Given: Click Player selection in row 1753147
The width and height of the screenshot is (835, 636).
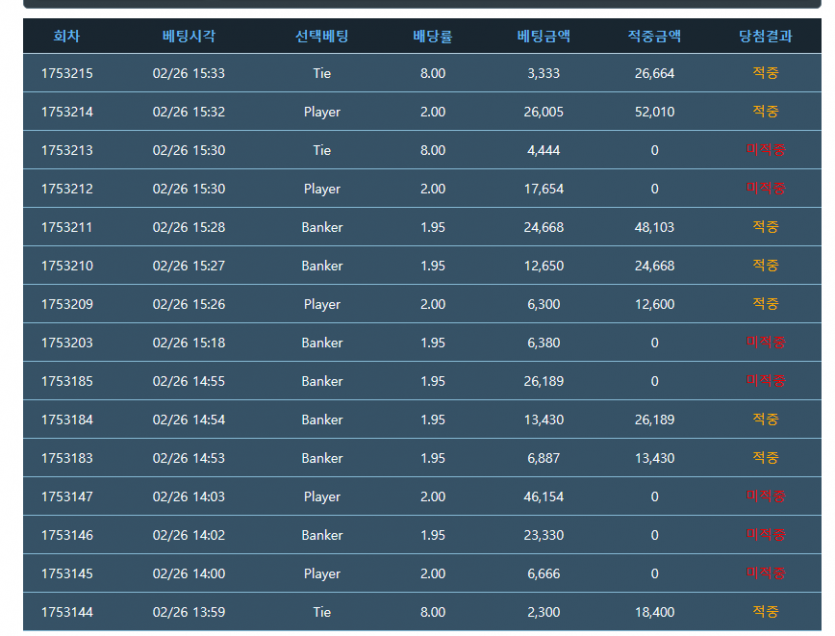Looking at the screenshot, I should coord(322,496).
